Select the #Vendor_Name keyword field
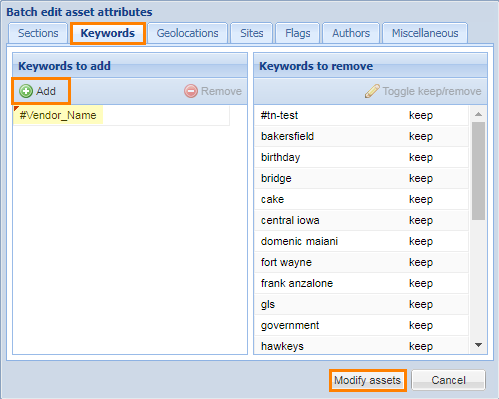Image resolution: width=499 pixels, height=399 pixels. click(121, 115)
